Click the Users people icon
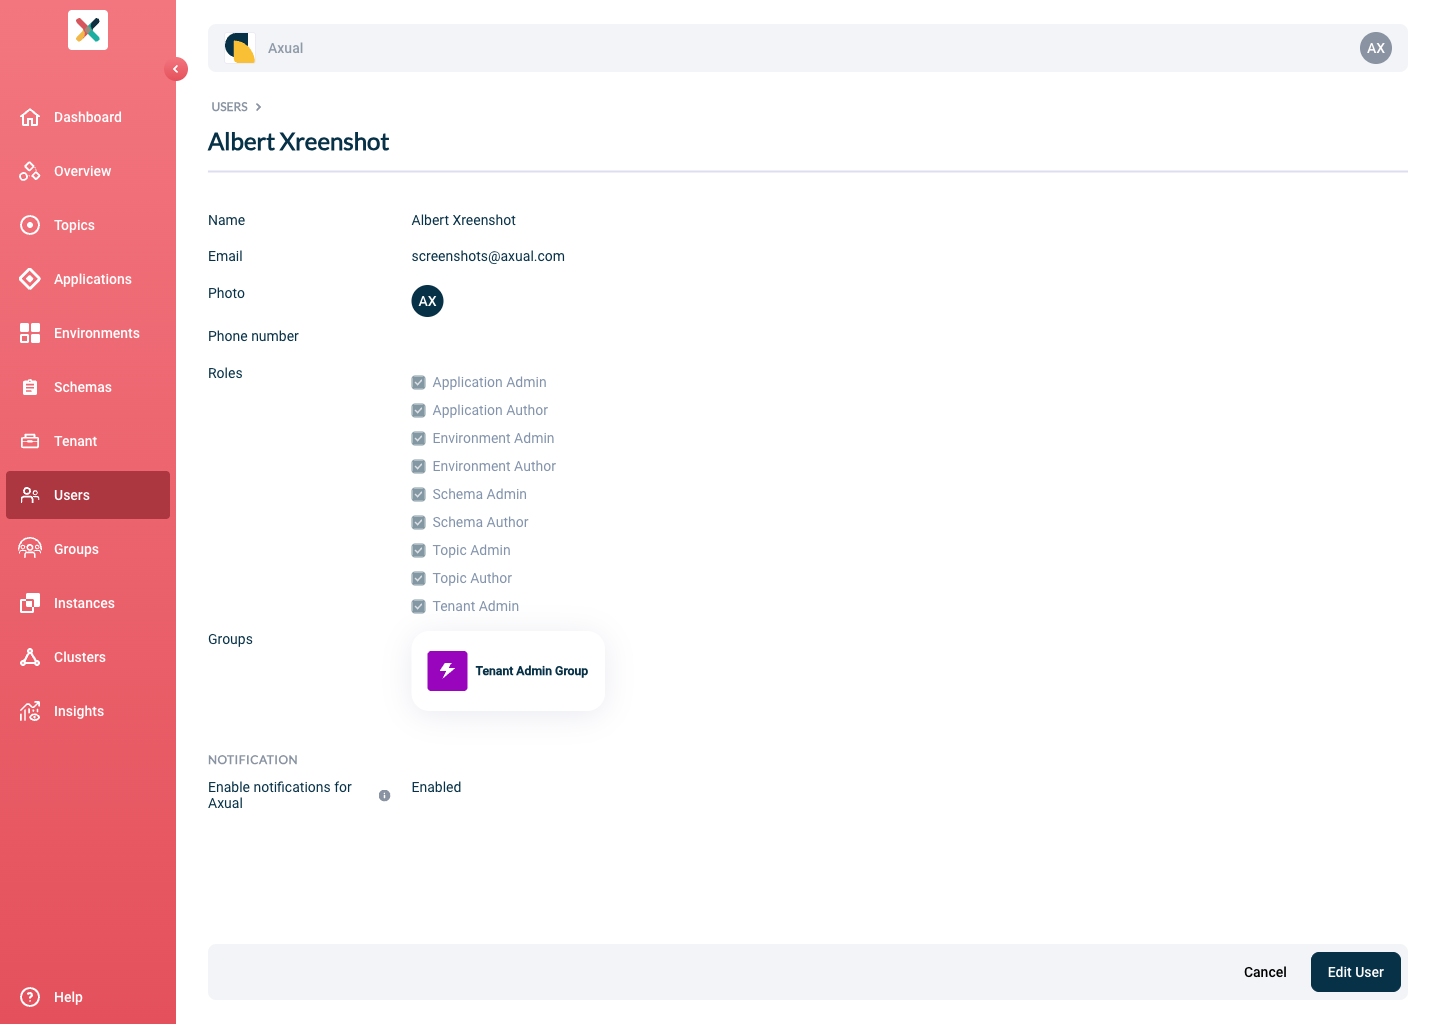 point(30,495)
